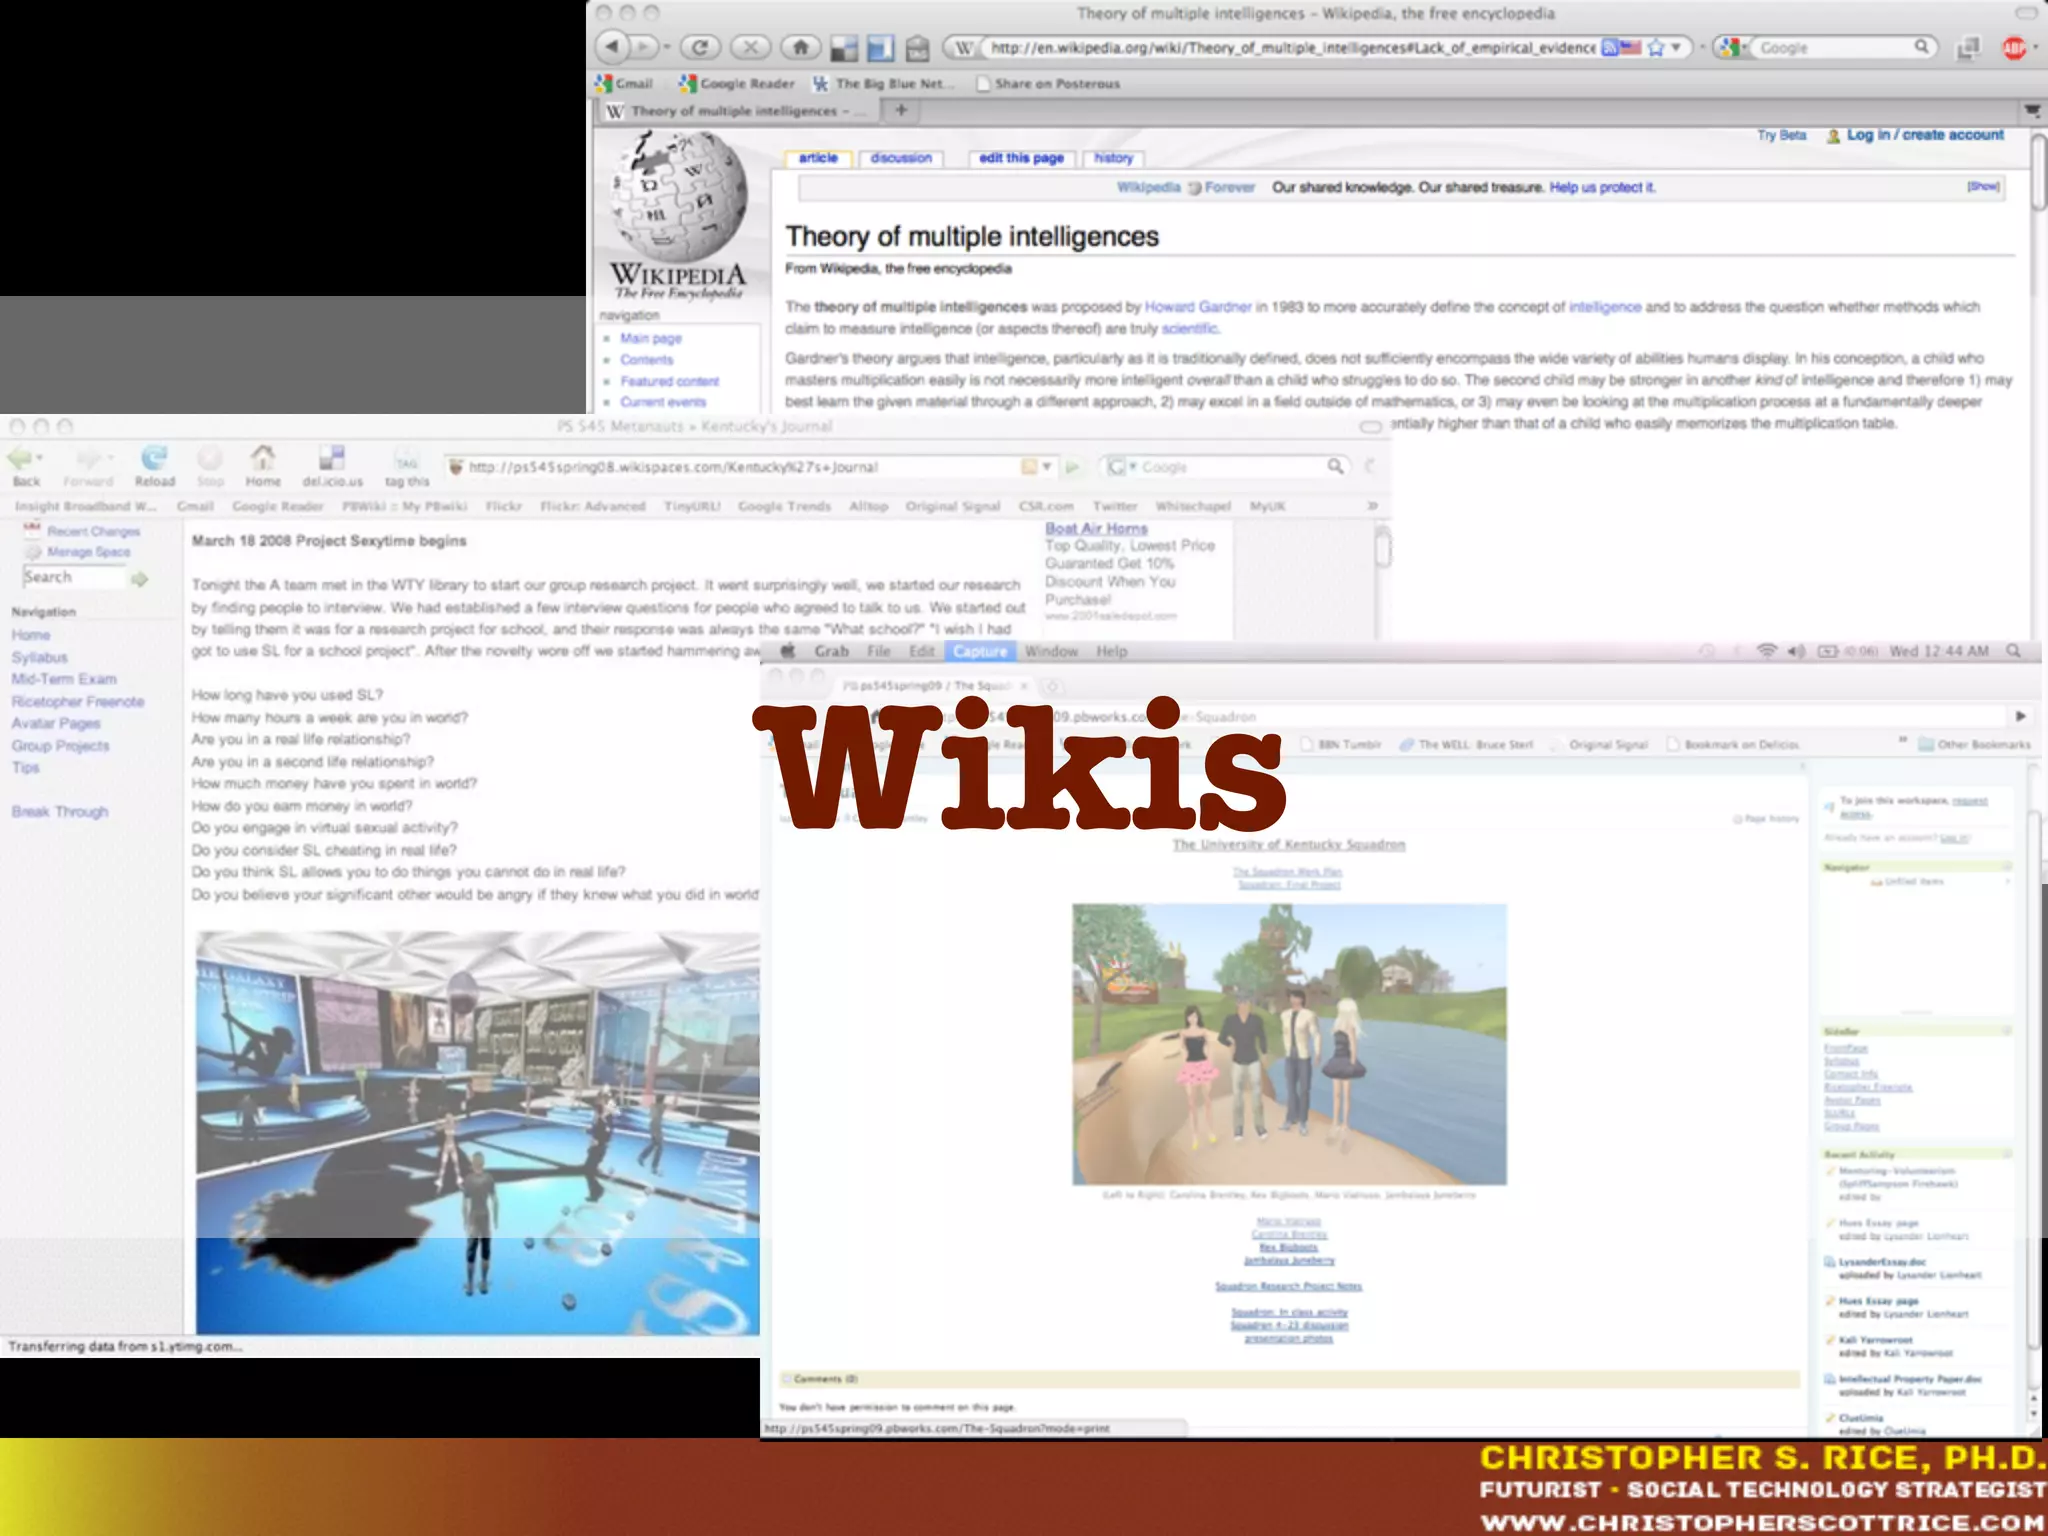Click the Wikipedia window address bar URL field
2048x1536 pixels.
(1290, 47)
